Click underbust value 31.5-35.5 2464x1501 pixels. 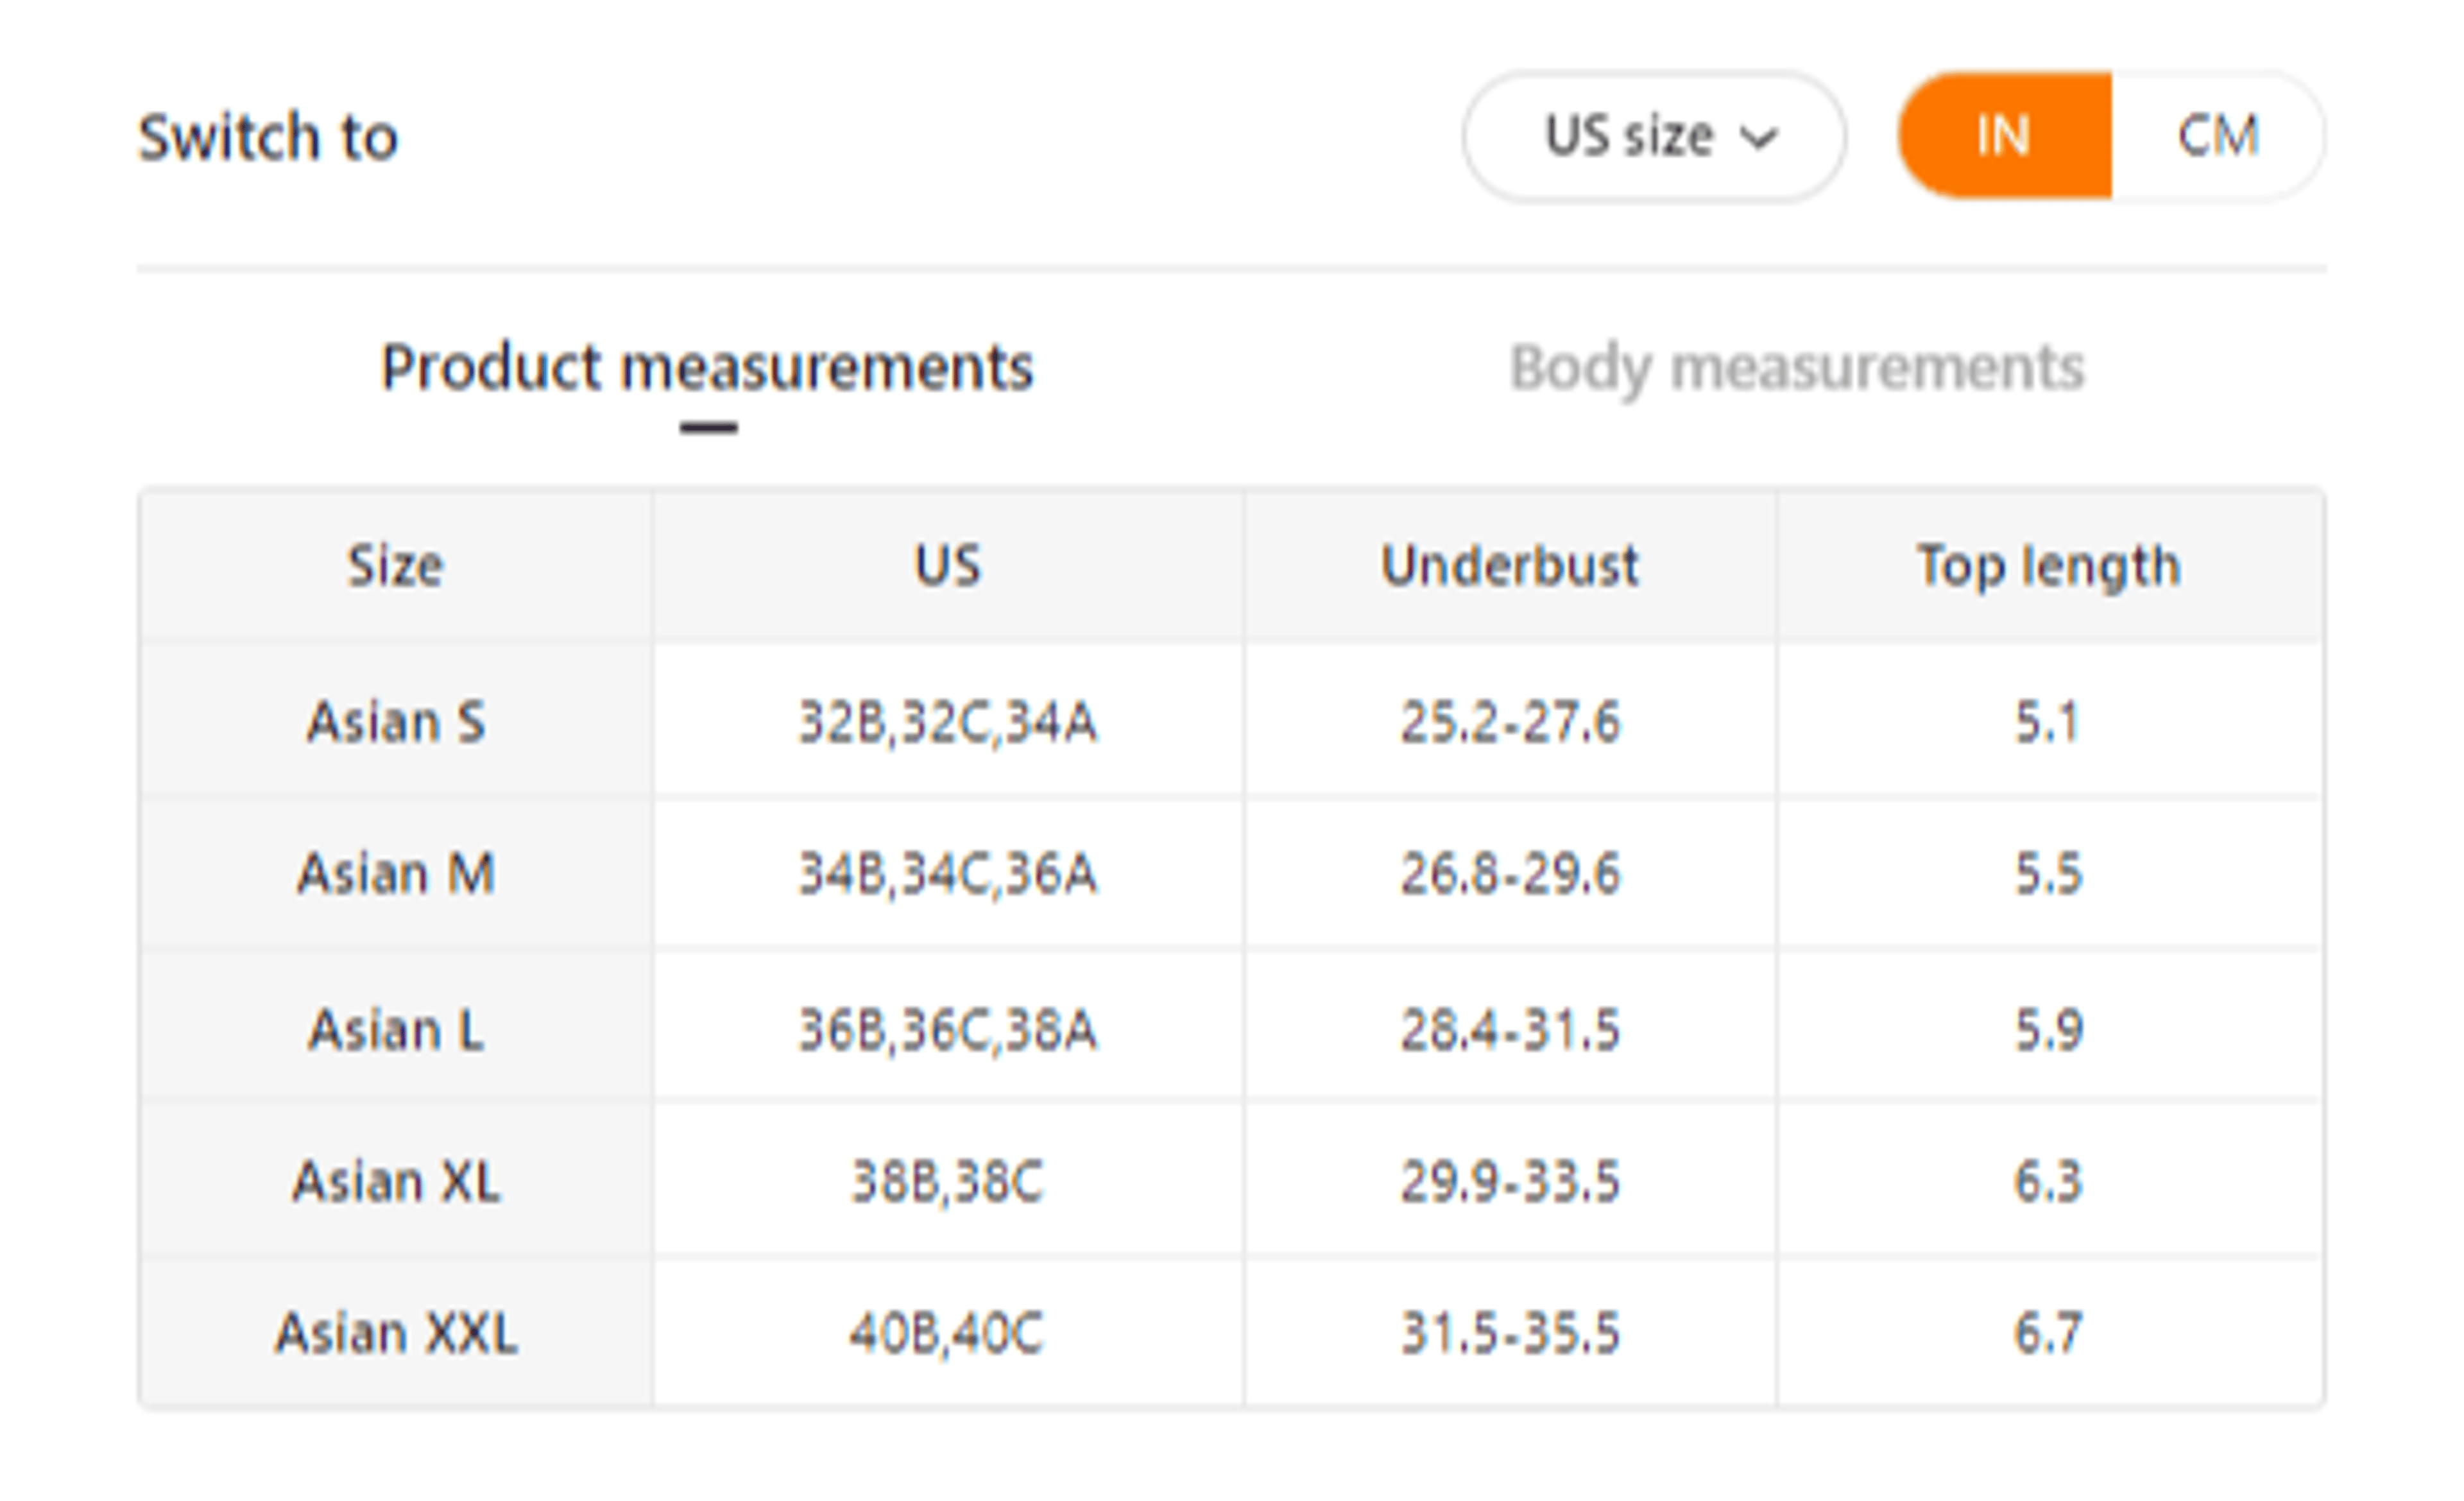pyautogui.click(x=1510, y=1333)
